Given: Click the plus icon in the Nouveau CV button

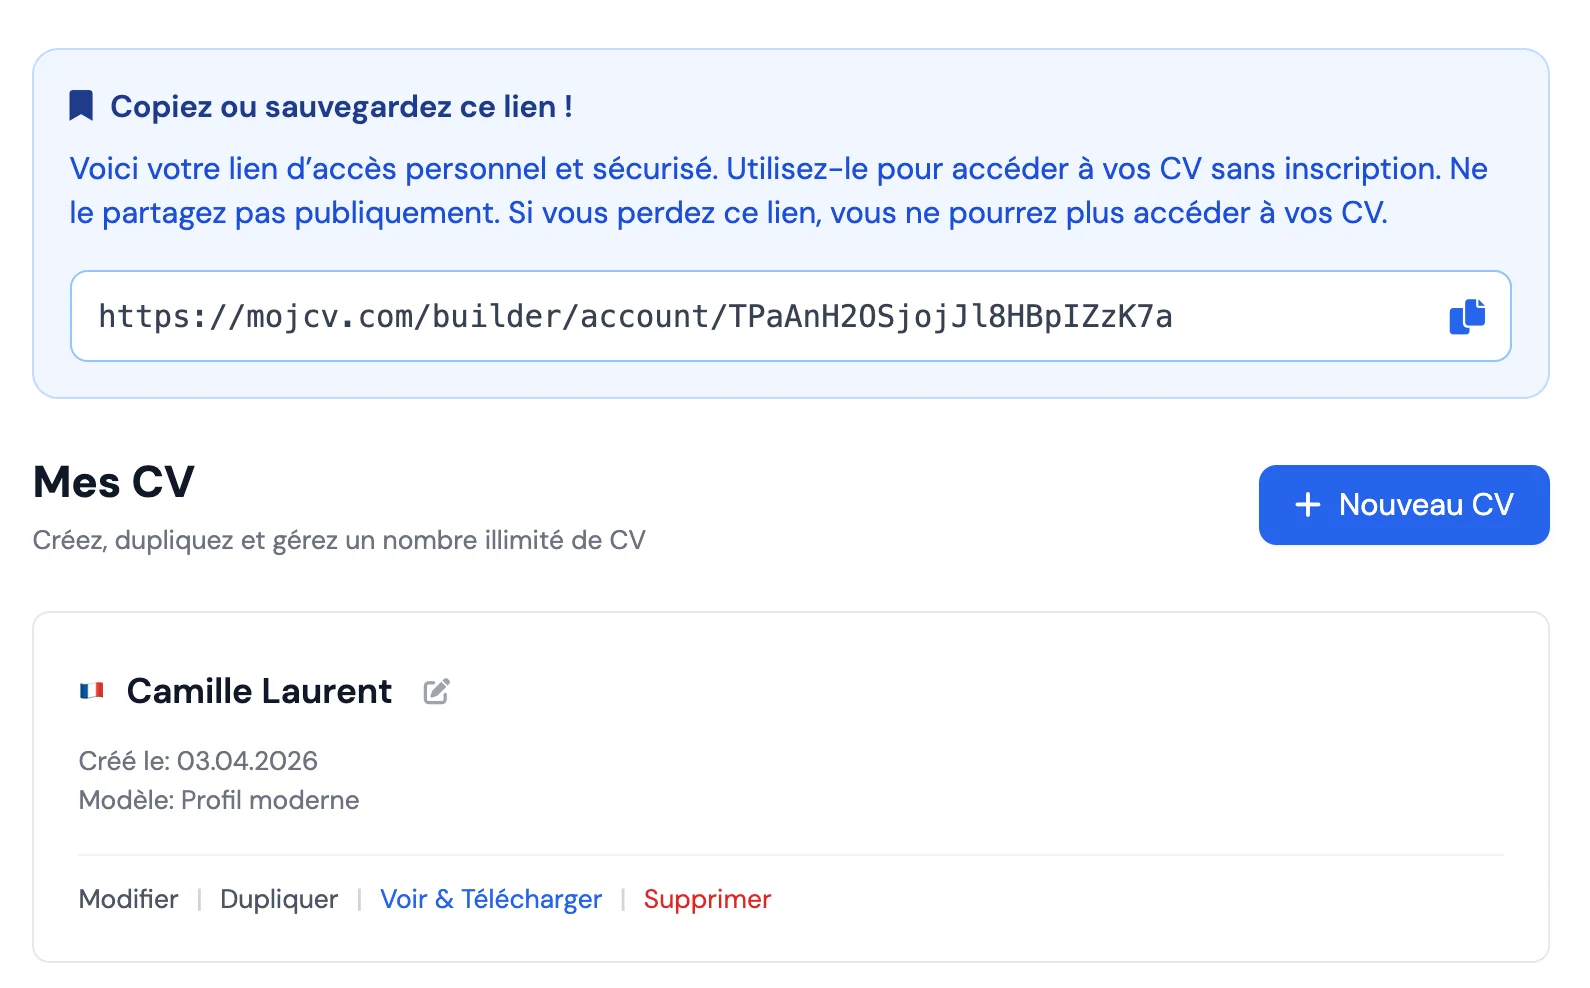Looking at the screenshot, I should [x=1306, y=505].
